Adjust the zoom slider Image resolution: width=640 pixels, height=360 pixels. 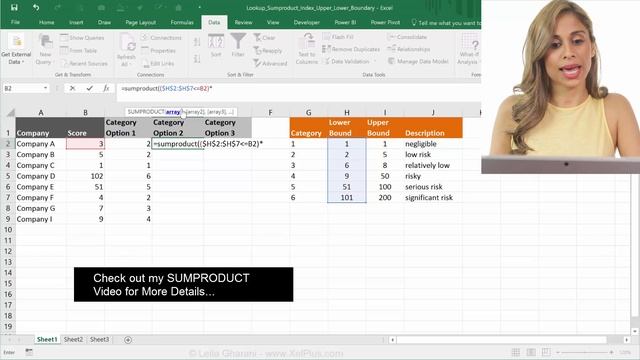tap(584, 352)
